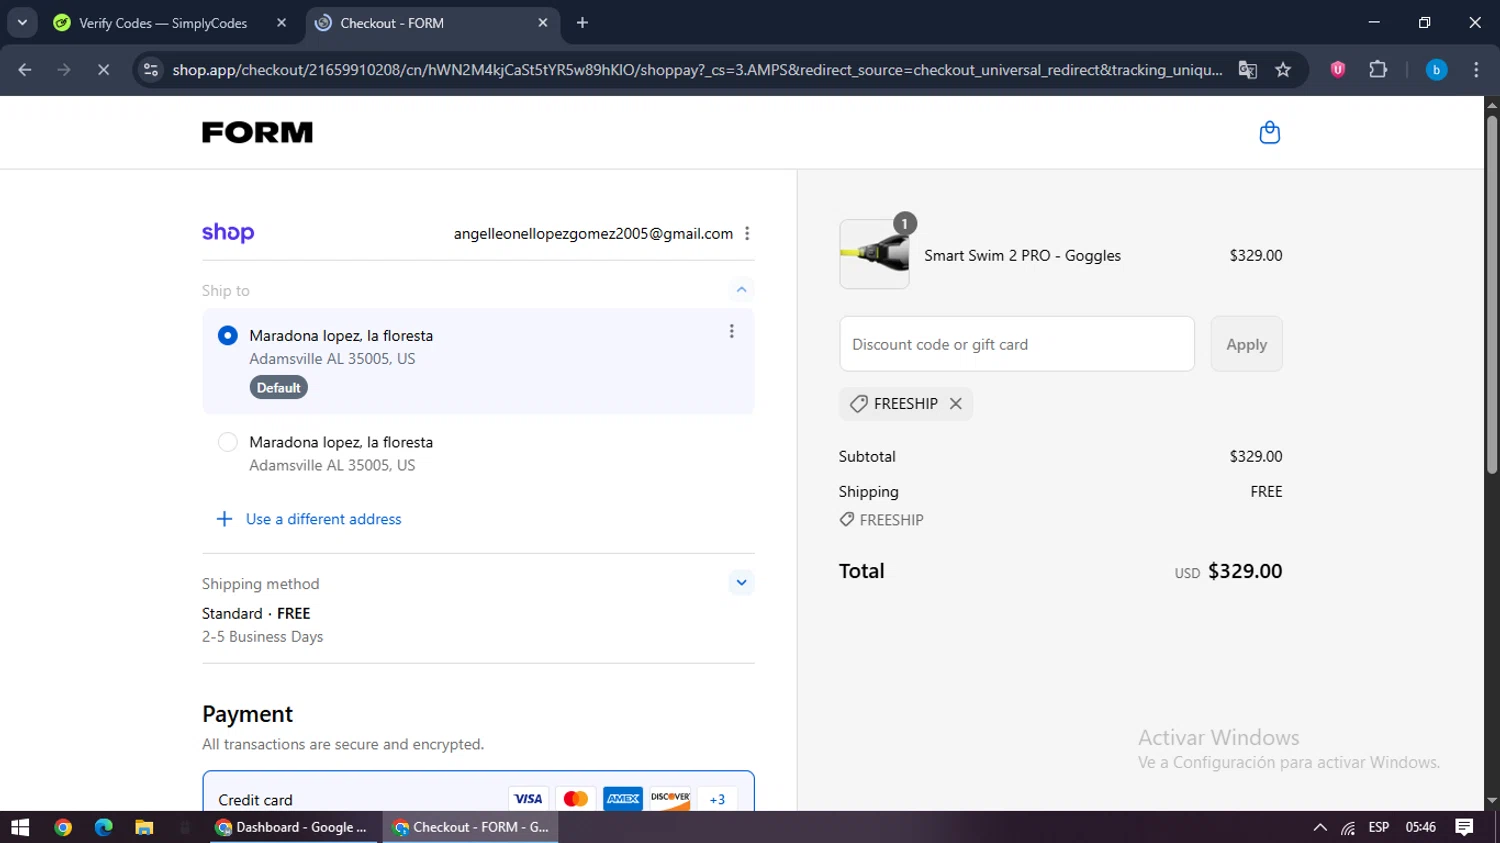
Task: Click the Apply discount button
Action: 1246,344
